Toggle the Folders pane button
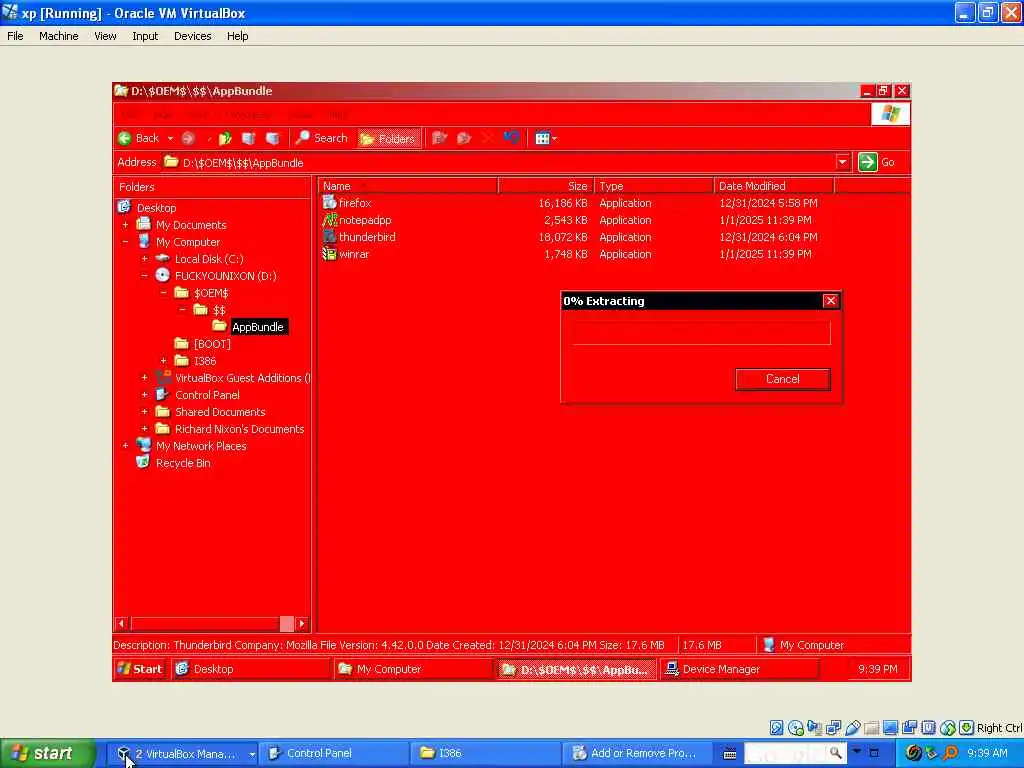 [388, 138]
